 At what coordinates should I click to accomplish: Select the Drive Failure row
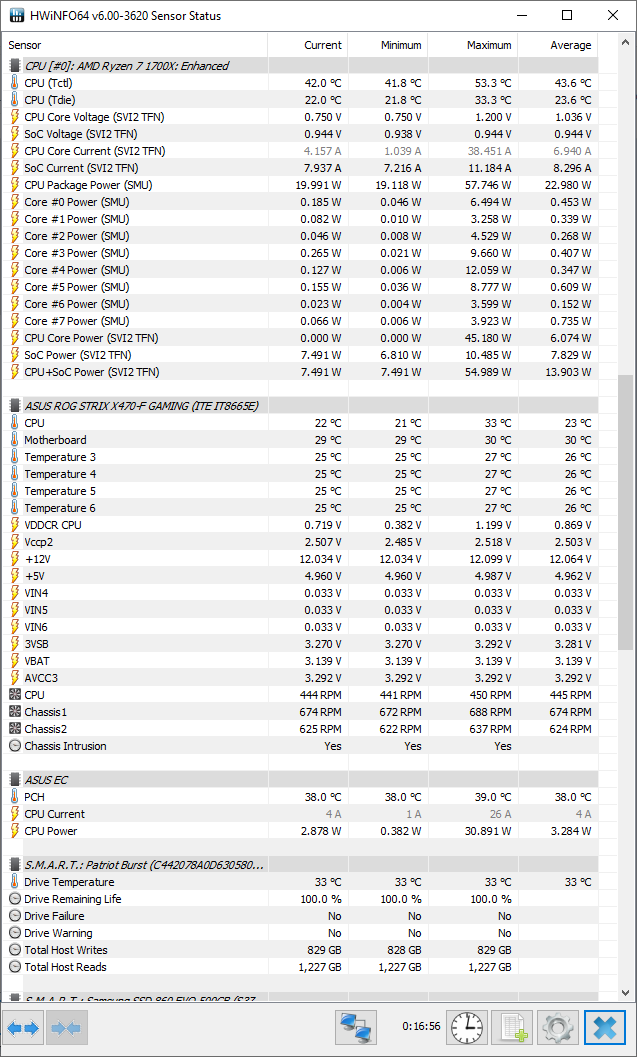point(301,916)
